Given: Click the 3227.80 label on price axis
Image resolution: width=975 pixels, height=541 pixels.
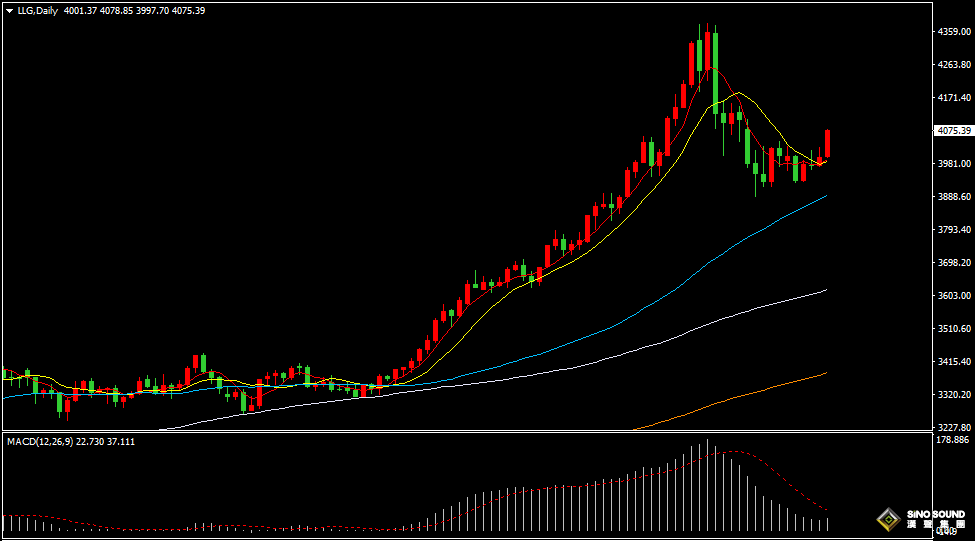Looking at the screenshot, I should pos(954,427).
